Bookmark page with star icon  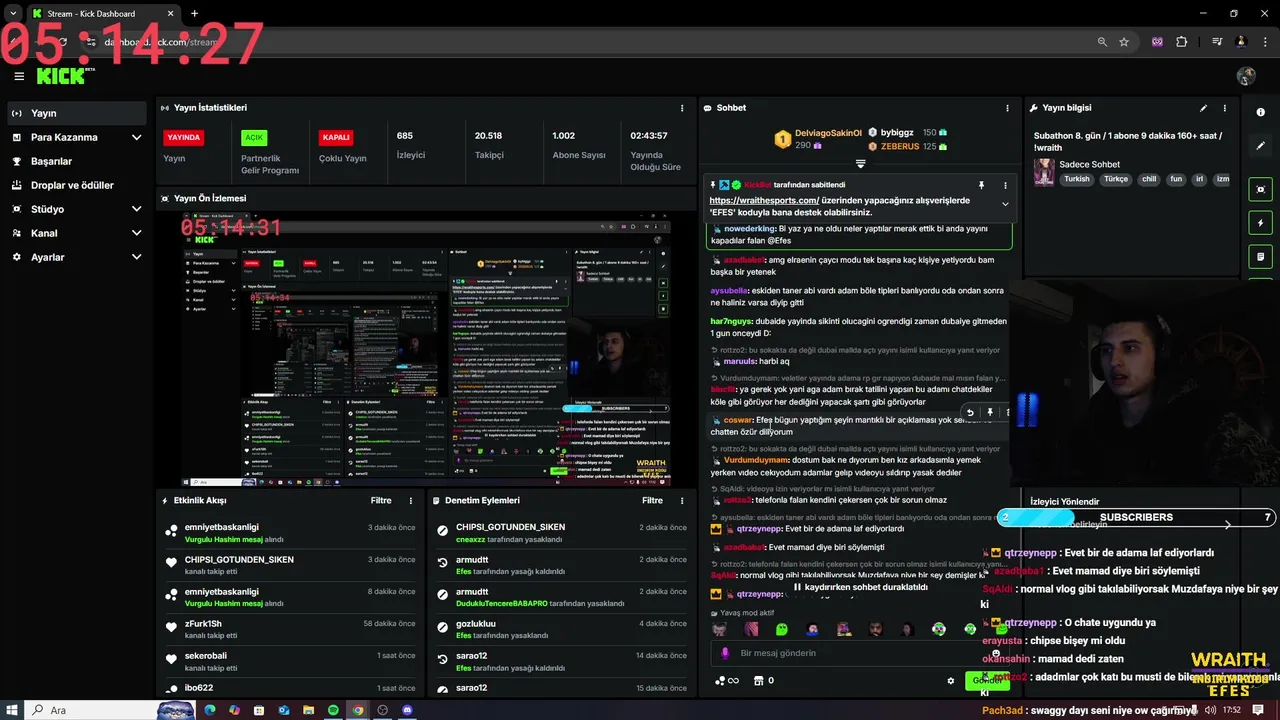(x=1124, y=42)
